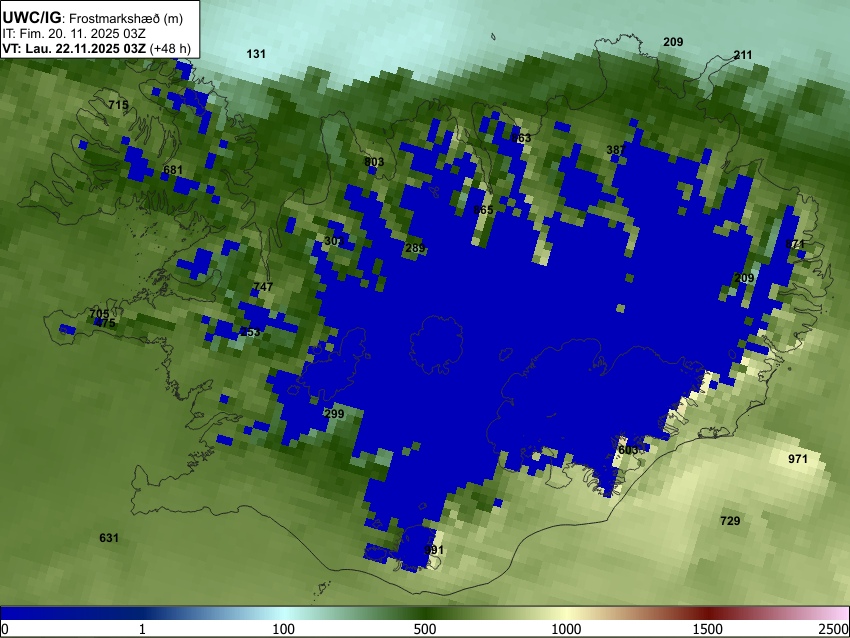The height and width of the screenshot is (638, 850).
Task: Click the legend tick label 1000
Action: 566,629
